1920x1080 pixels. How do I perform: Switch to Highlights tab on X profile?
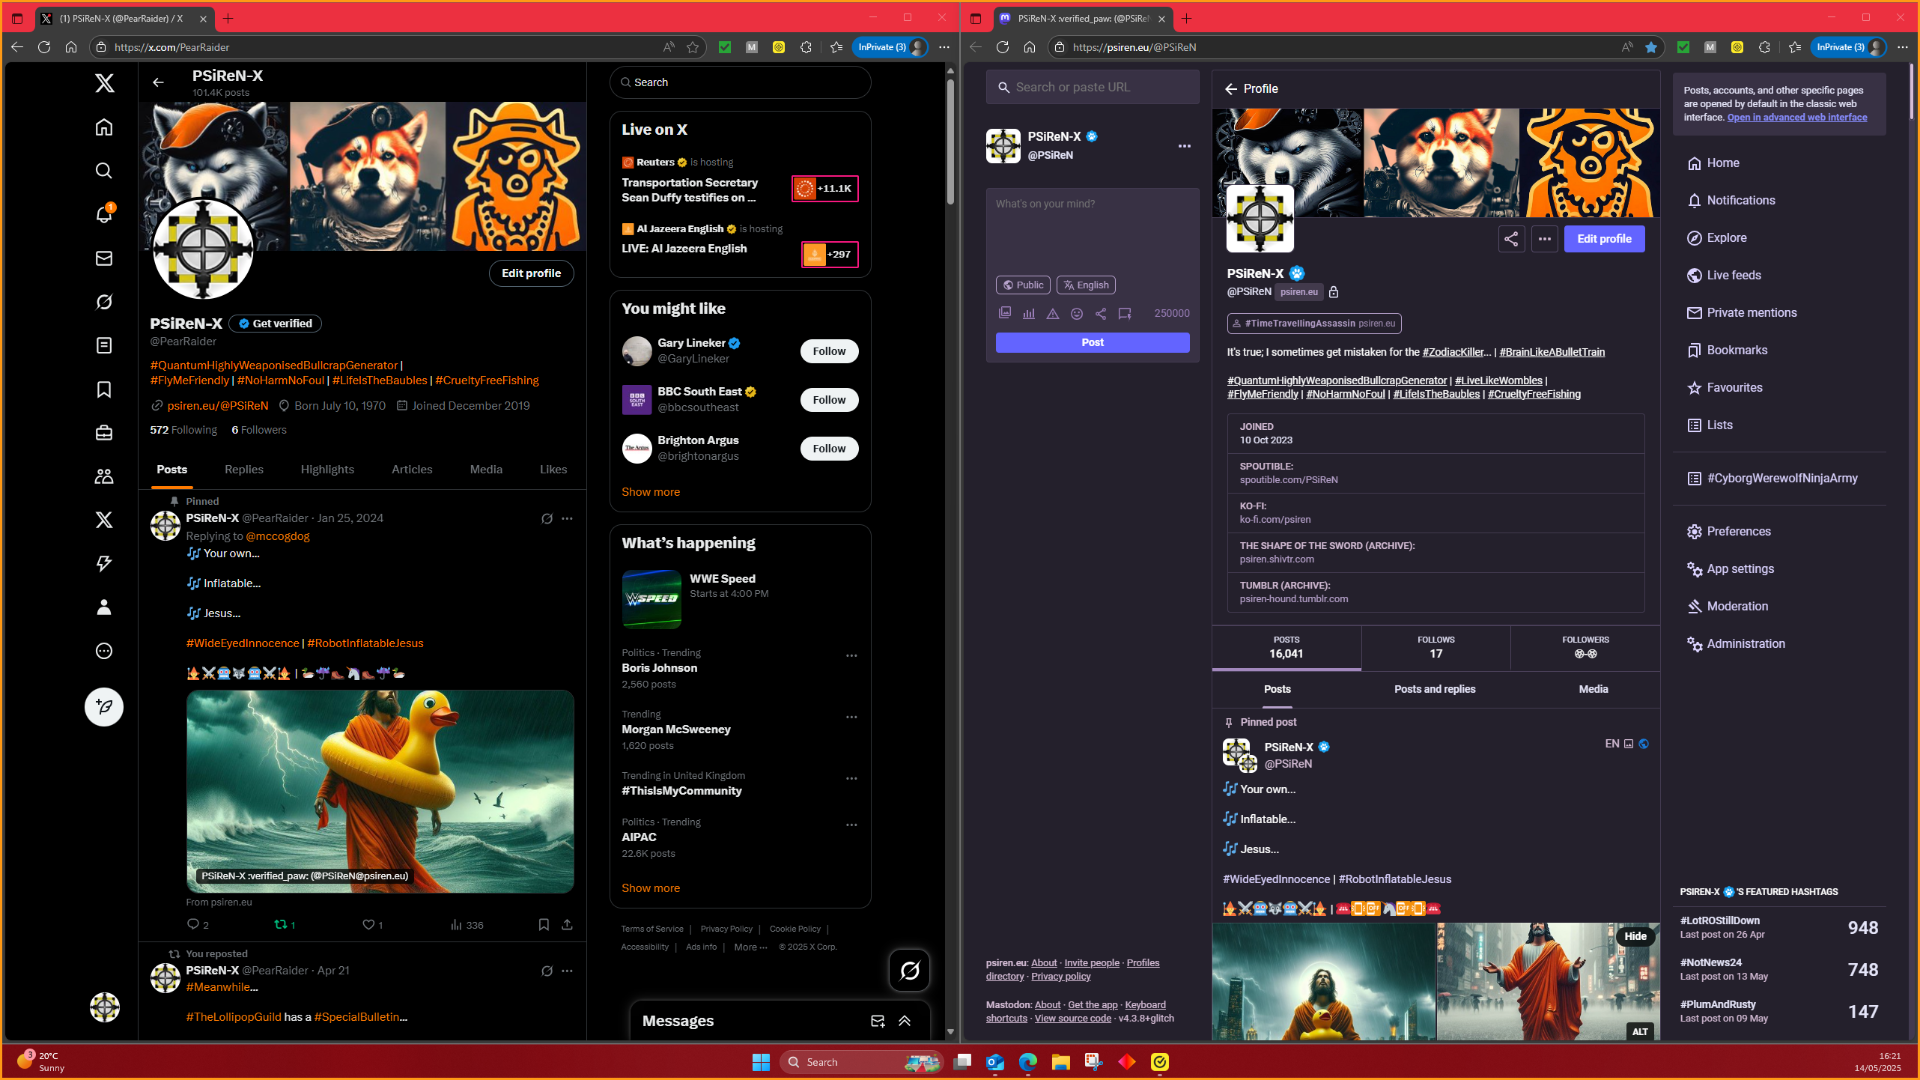pyautogui.click(x=327, y=469)
